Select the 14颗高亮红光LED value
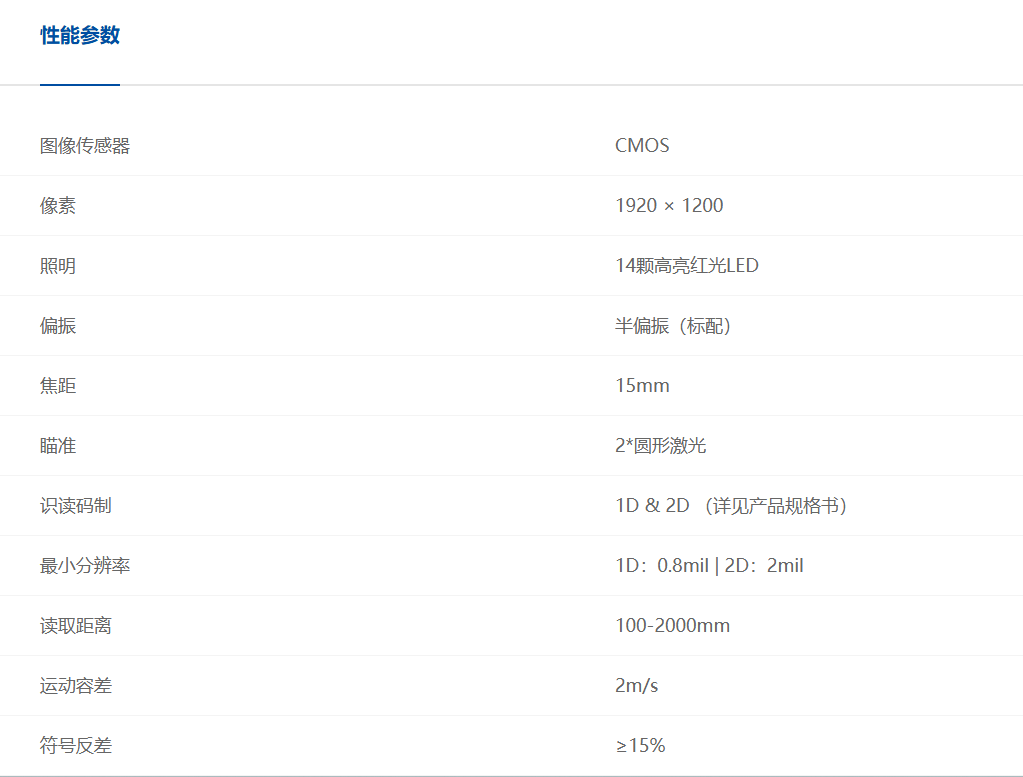 (x=687, y=266)
